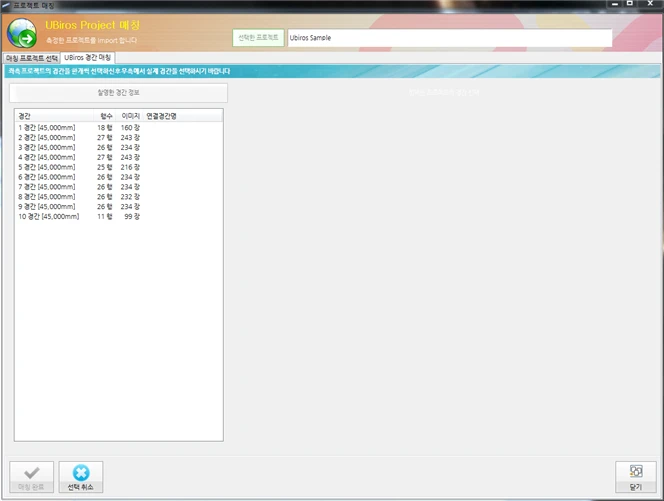Switch to the 매칭 프로젝트 선택 tab
This screenshot has height=501, width=664.
[32, 58]
